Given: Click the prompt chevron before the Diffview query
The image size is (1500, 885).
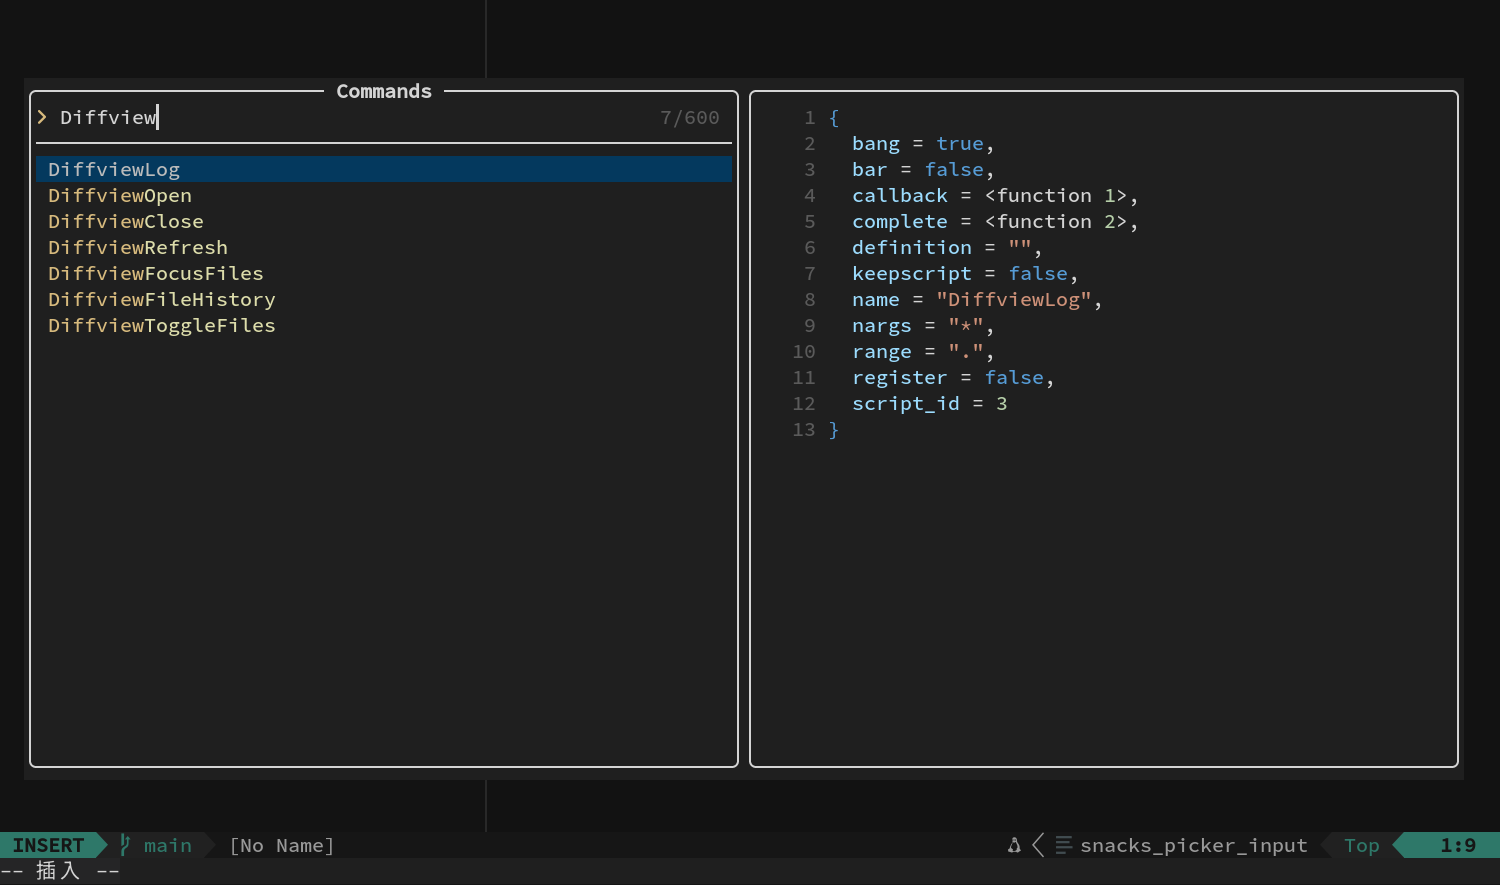Looking at the screenshot, I should tap(42, 117).
